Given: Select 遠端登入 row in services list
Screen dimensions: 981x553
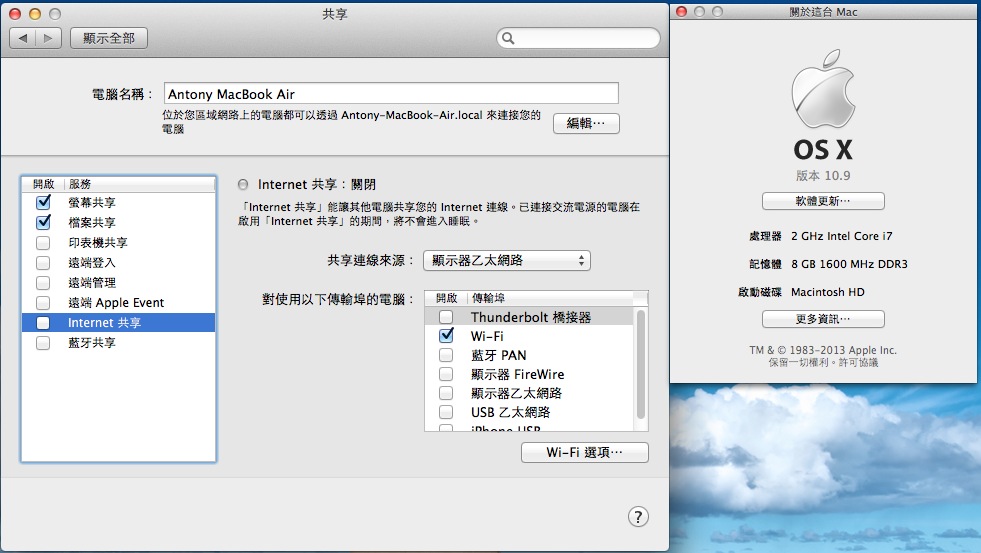Looking at the screenshot, I should 119,263.
